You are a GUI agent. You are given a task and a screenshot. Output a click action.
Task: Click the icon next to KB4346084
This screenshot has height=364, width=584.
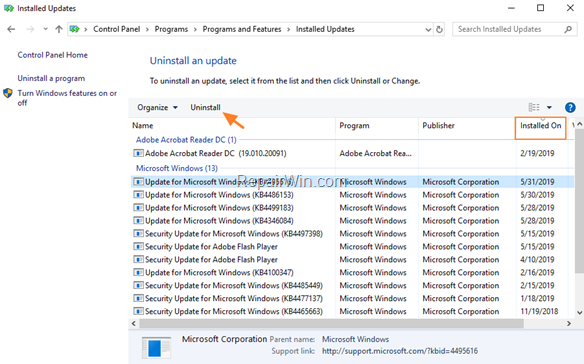tap(138, 221)
